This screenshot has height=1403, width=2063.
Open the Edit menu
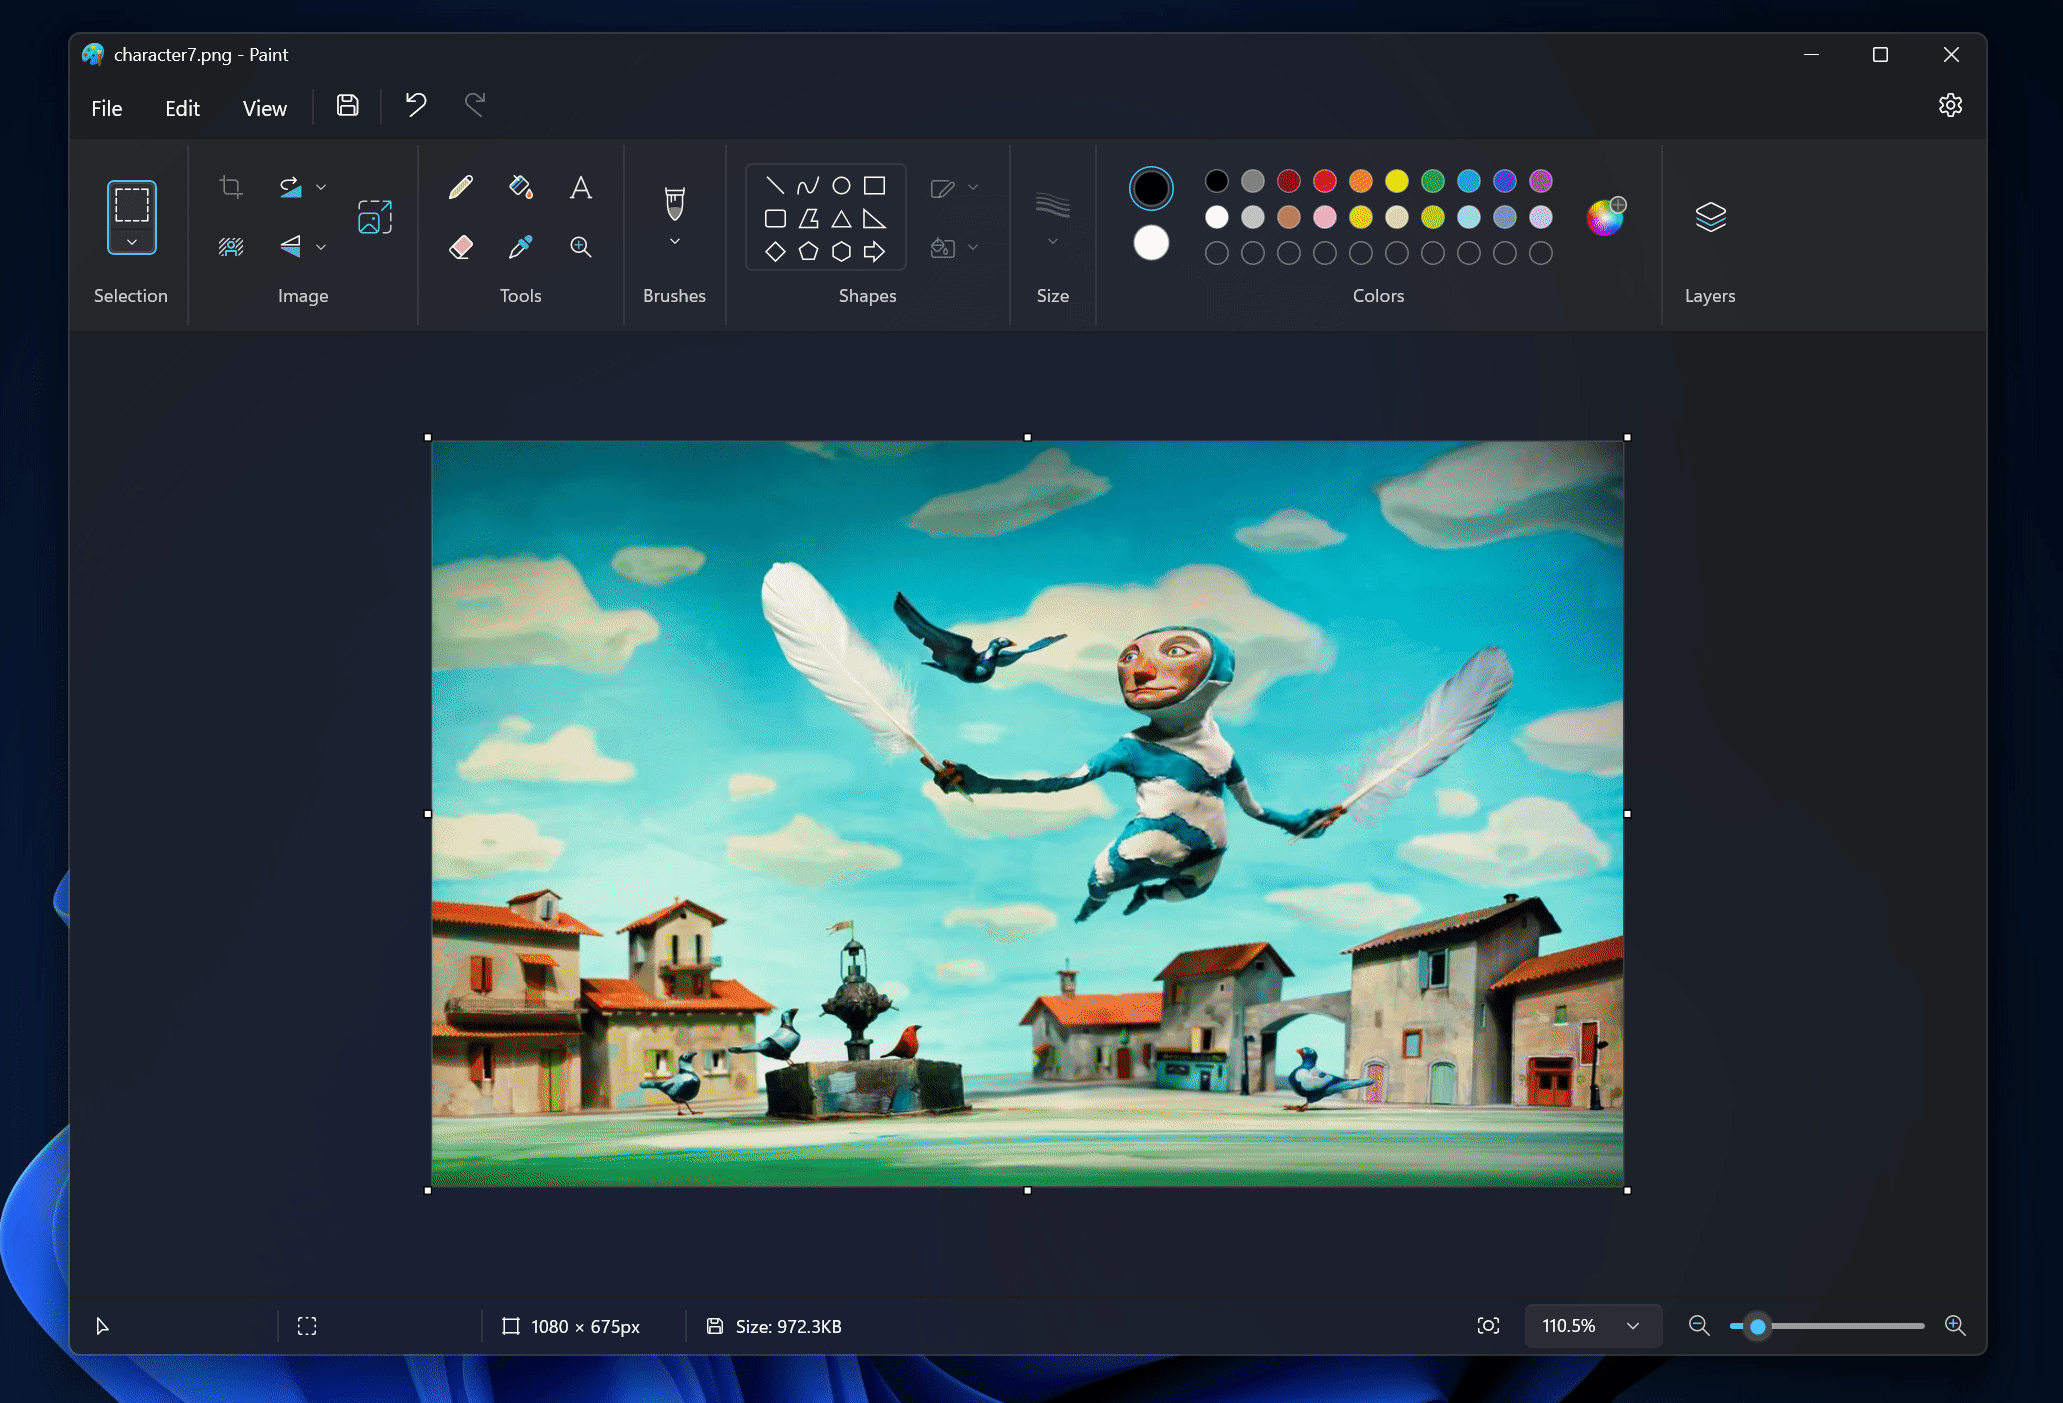coord(182,105)
